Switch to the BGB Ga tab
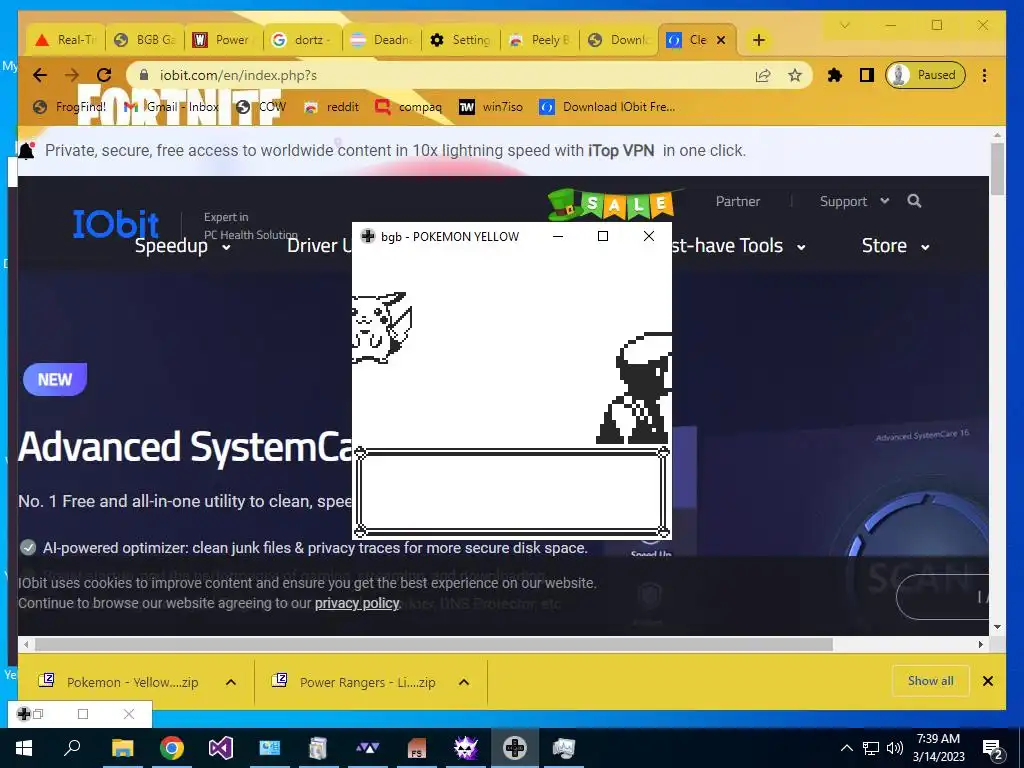Screen dimensions: 1024x768 [144, 40]
